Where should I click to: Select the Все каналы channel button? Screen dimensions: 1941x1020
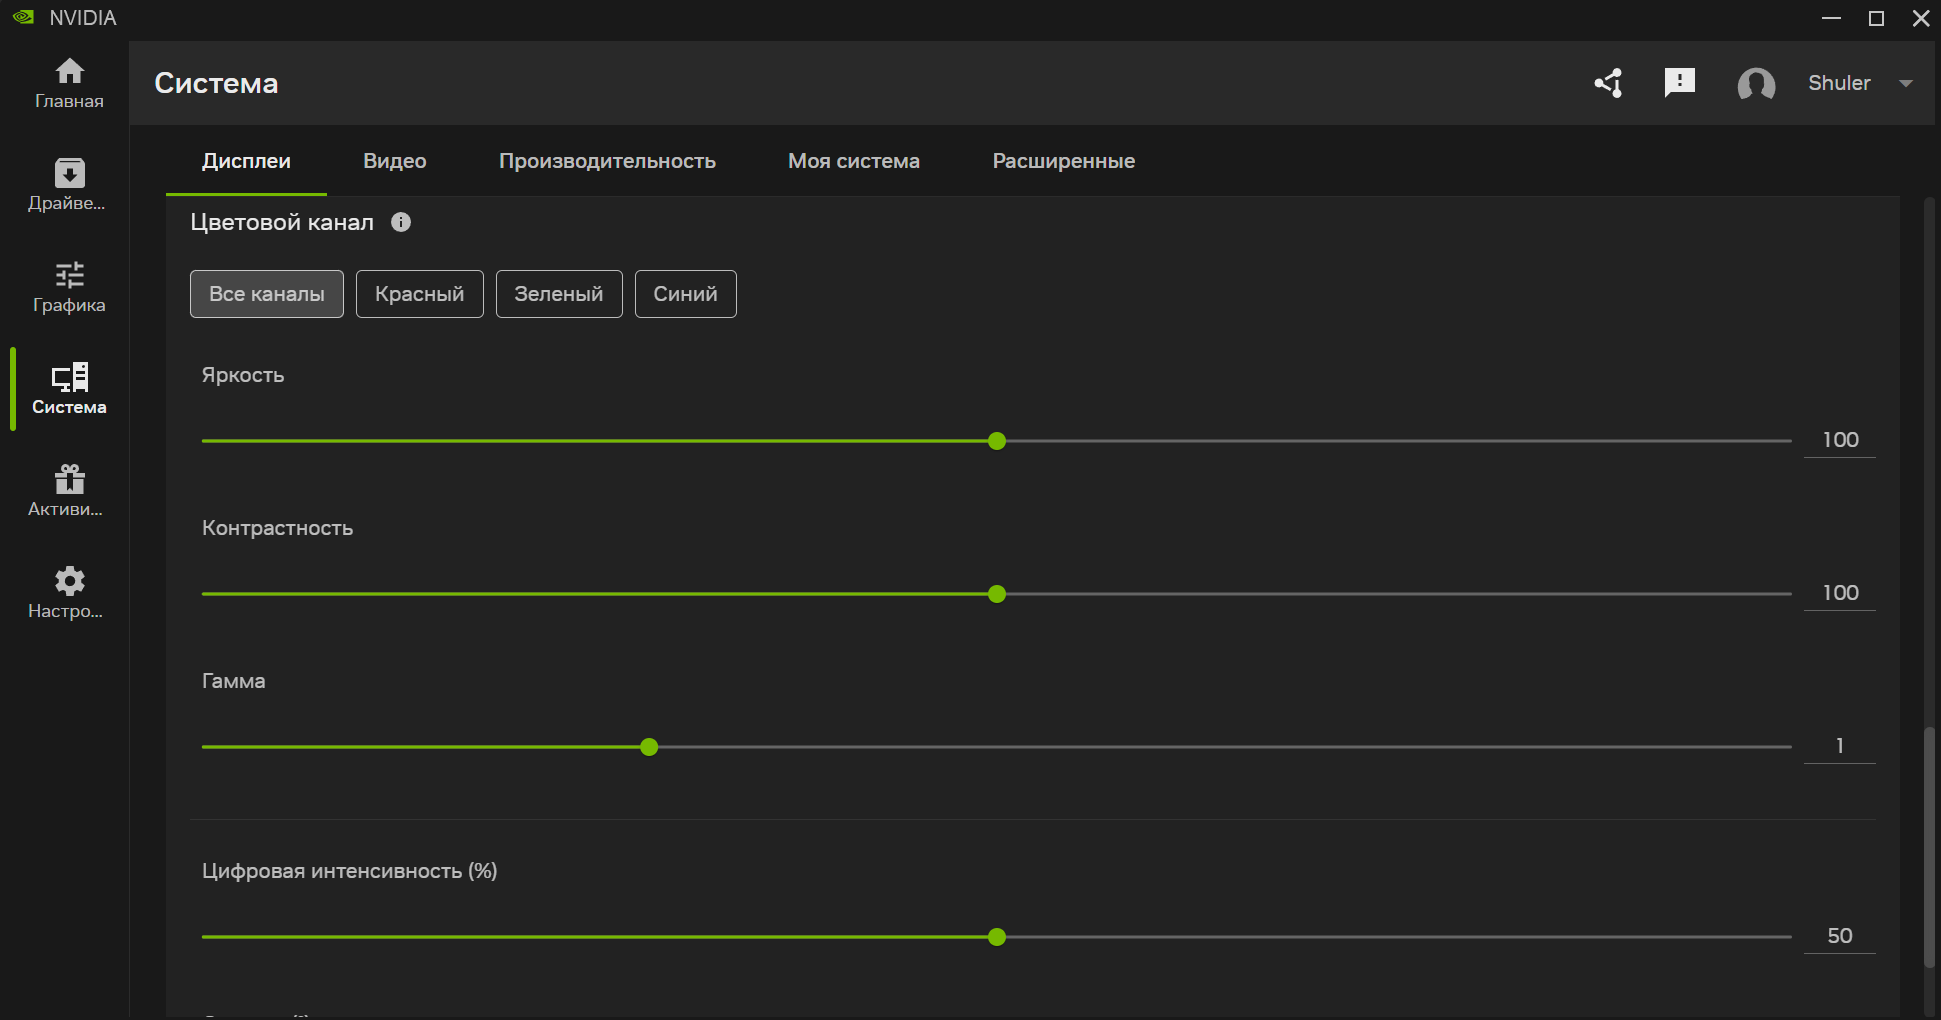click(267, 294)
